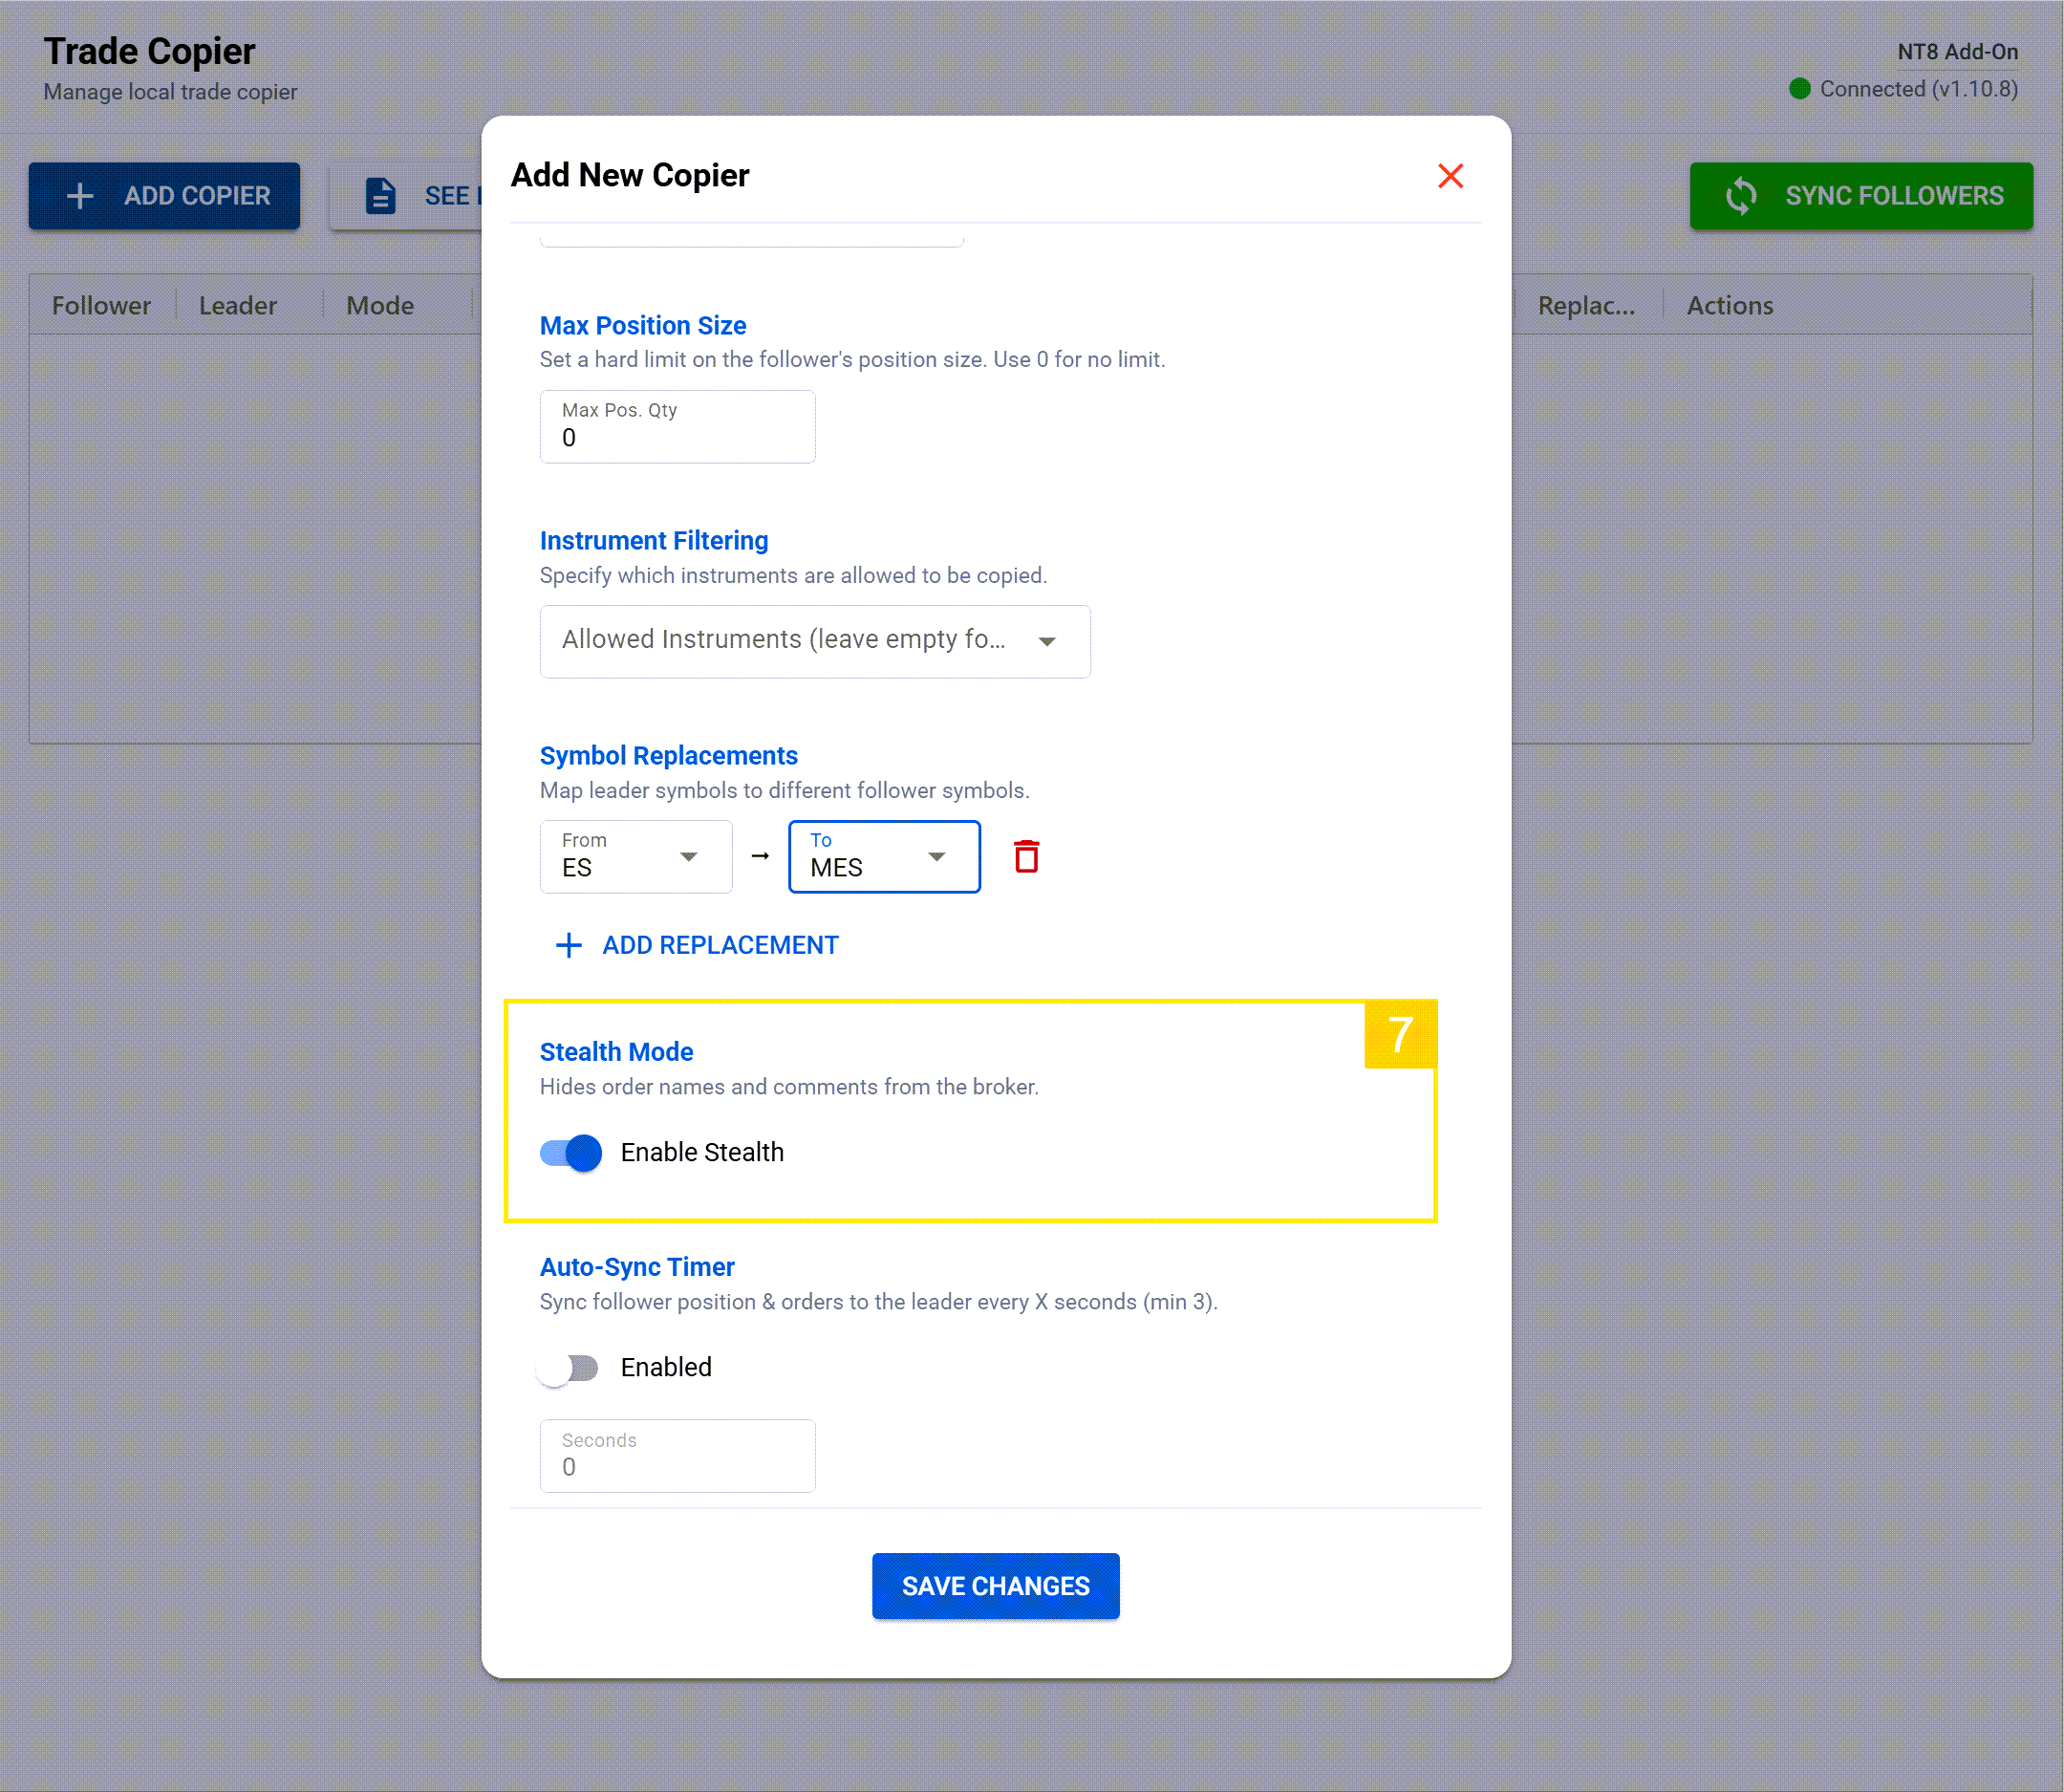Image resolution: width=2064 pixels, height=1792 pixels.
Task: Click the NT8 Add-On label
Action: tap(1957, 52)
